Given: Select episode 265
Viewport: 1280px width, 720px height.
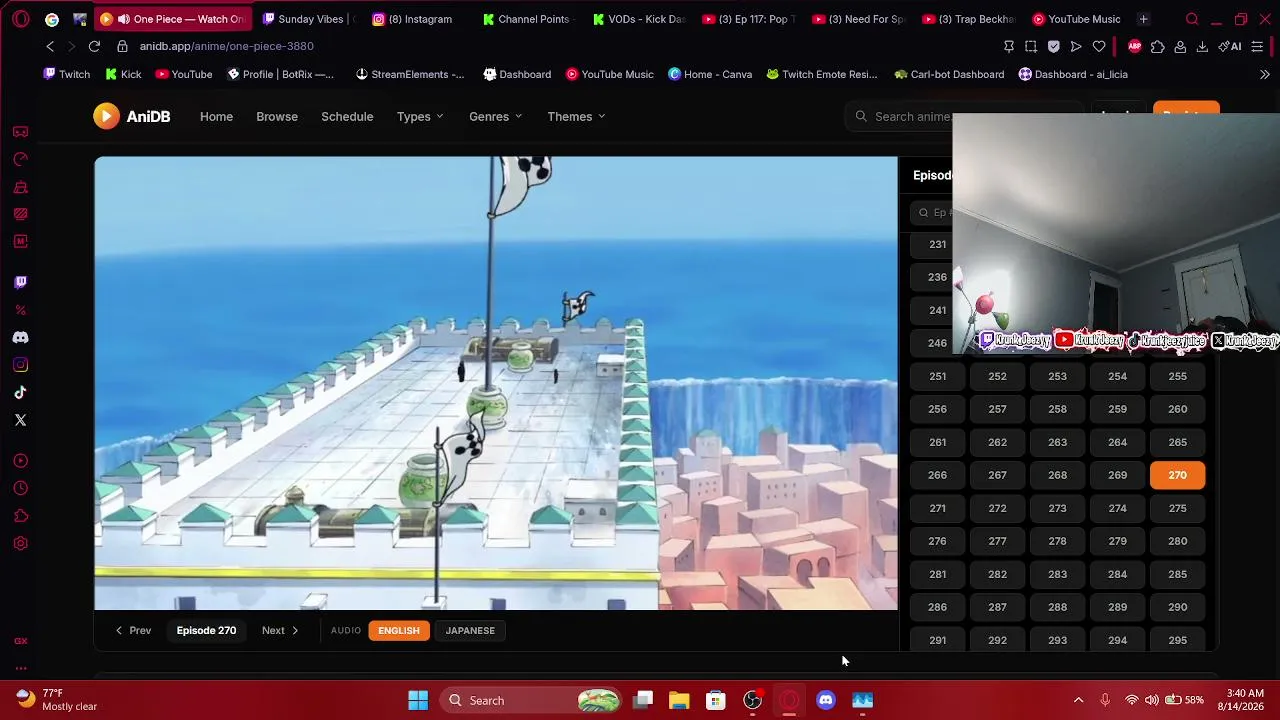Looking at the screenshot, I should 1178,442.
